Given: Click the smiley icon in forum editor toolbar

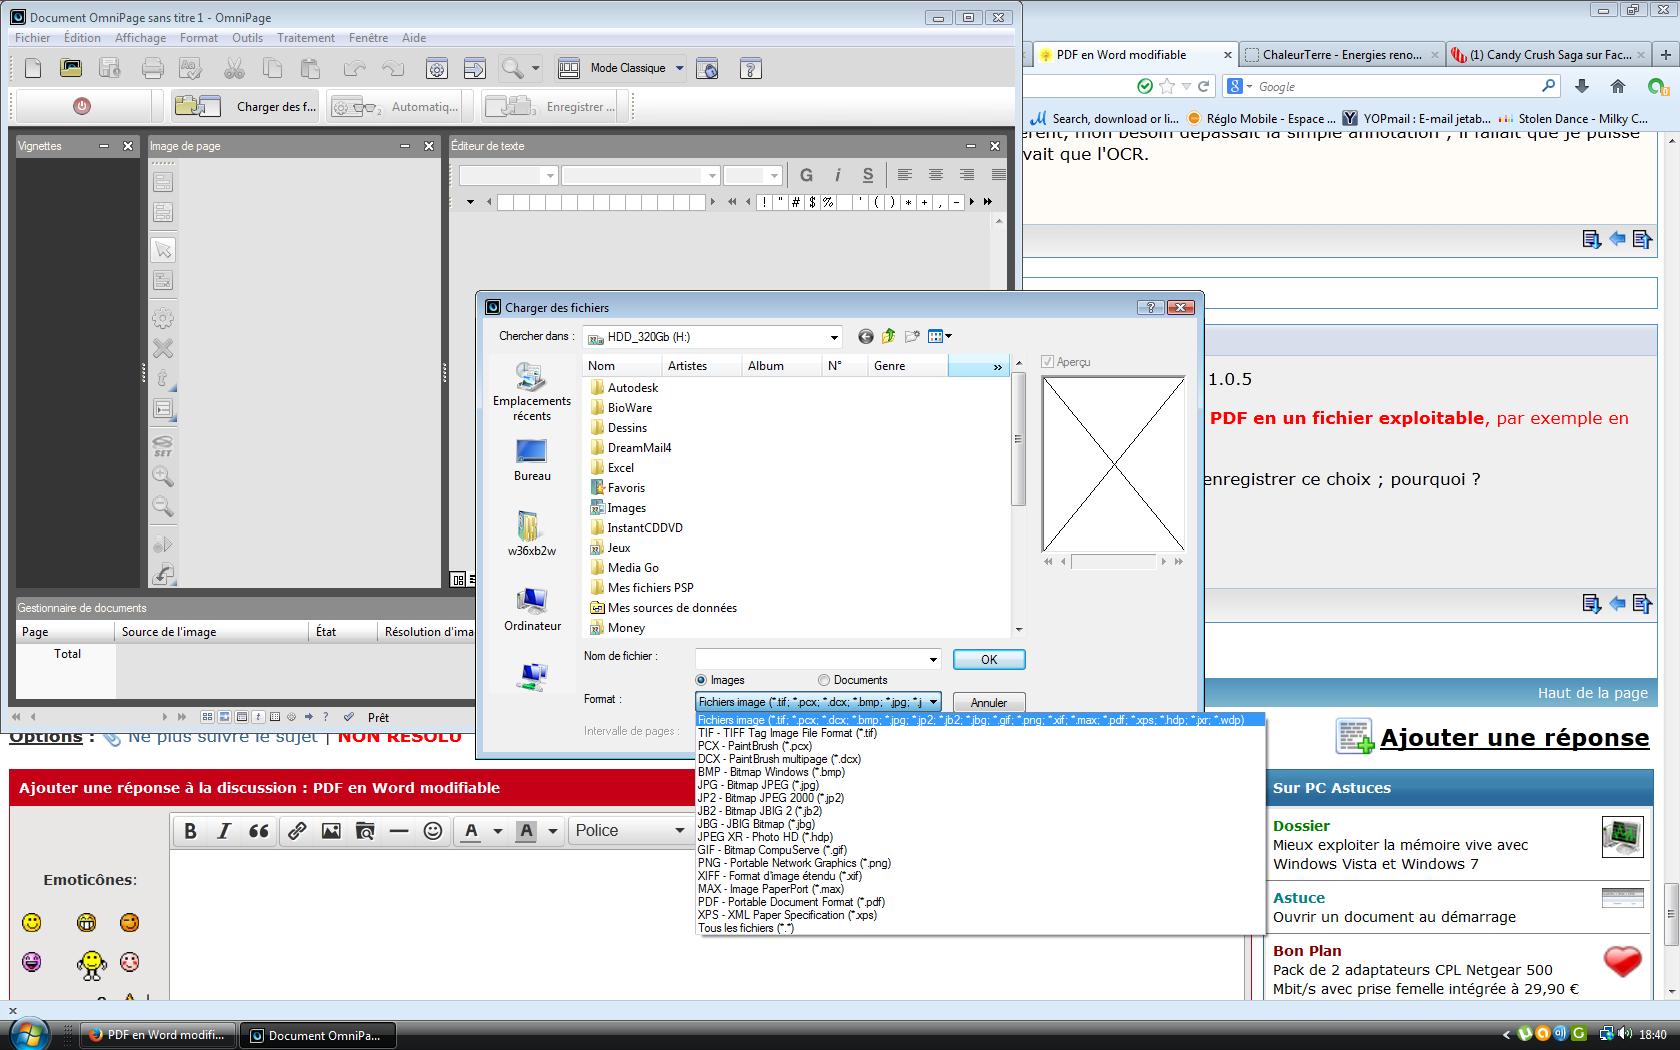Looking at the screenshot, I should coord(433,831).
